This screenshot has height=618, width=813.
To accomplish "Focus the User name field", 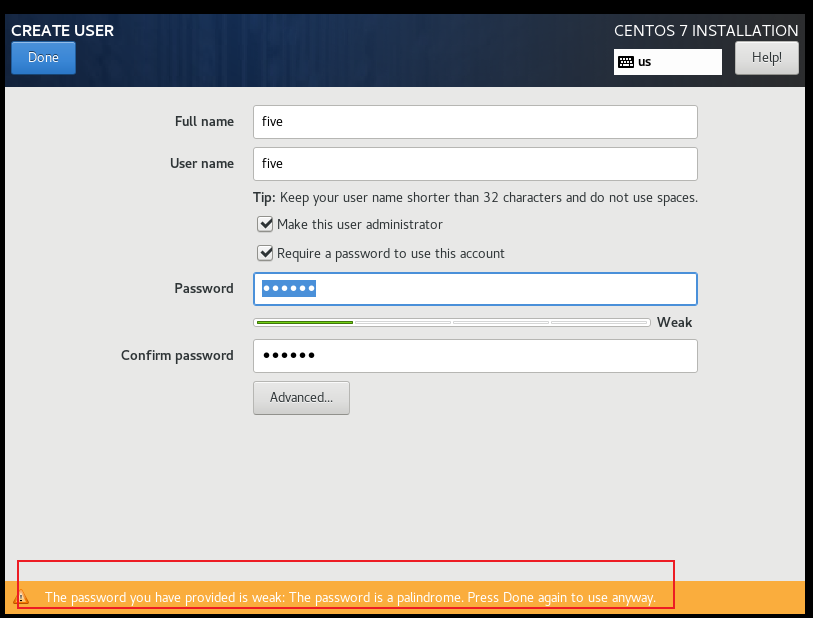I will click(x=475, y=164).
